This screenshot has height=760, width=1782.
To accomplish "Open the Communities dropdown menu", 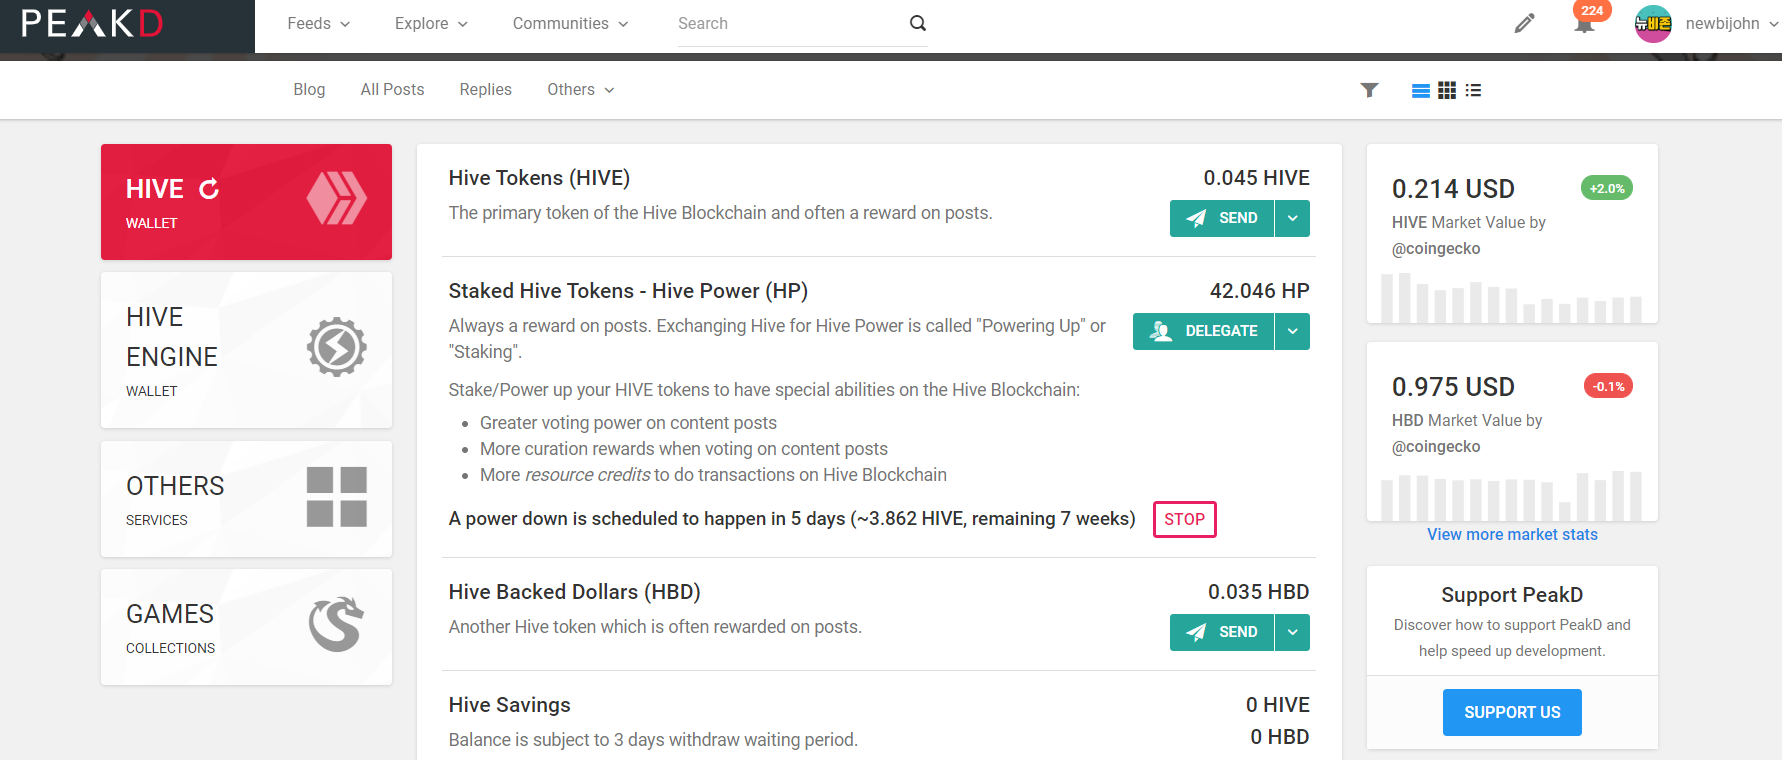I will point(570,23).
